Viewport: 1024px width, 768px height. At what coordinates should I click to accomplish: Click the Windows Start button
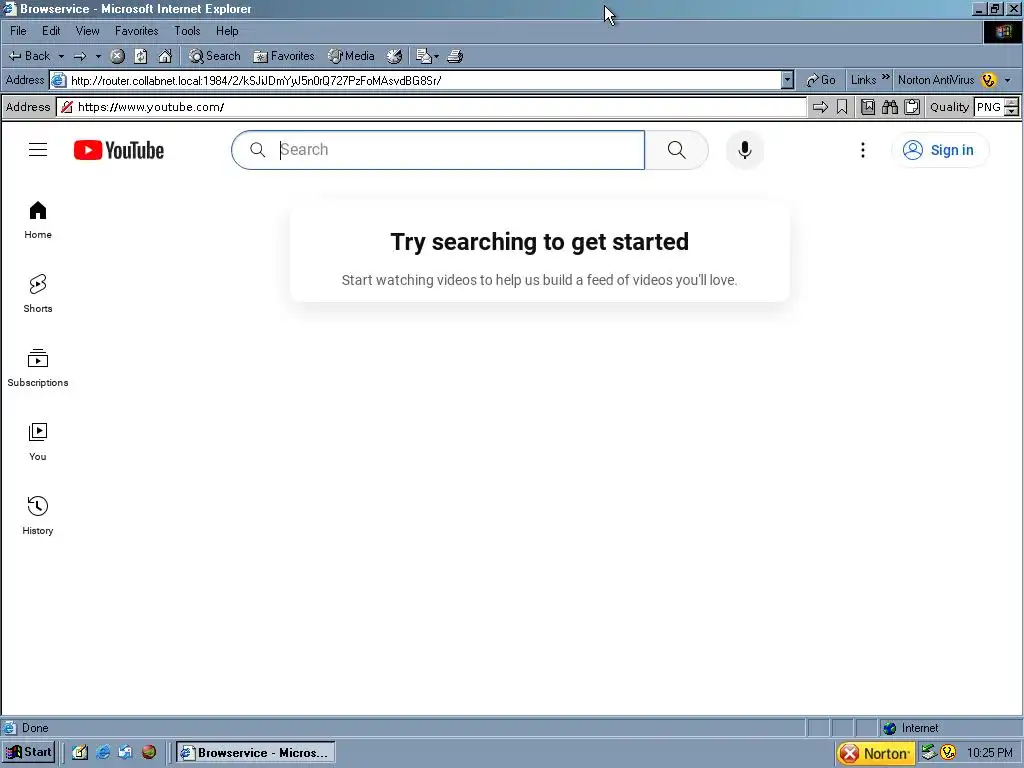[x=29, y=752]
